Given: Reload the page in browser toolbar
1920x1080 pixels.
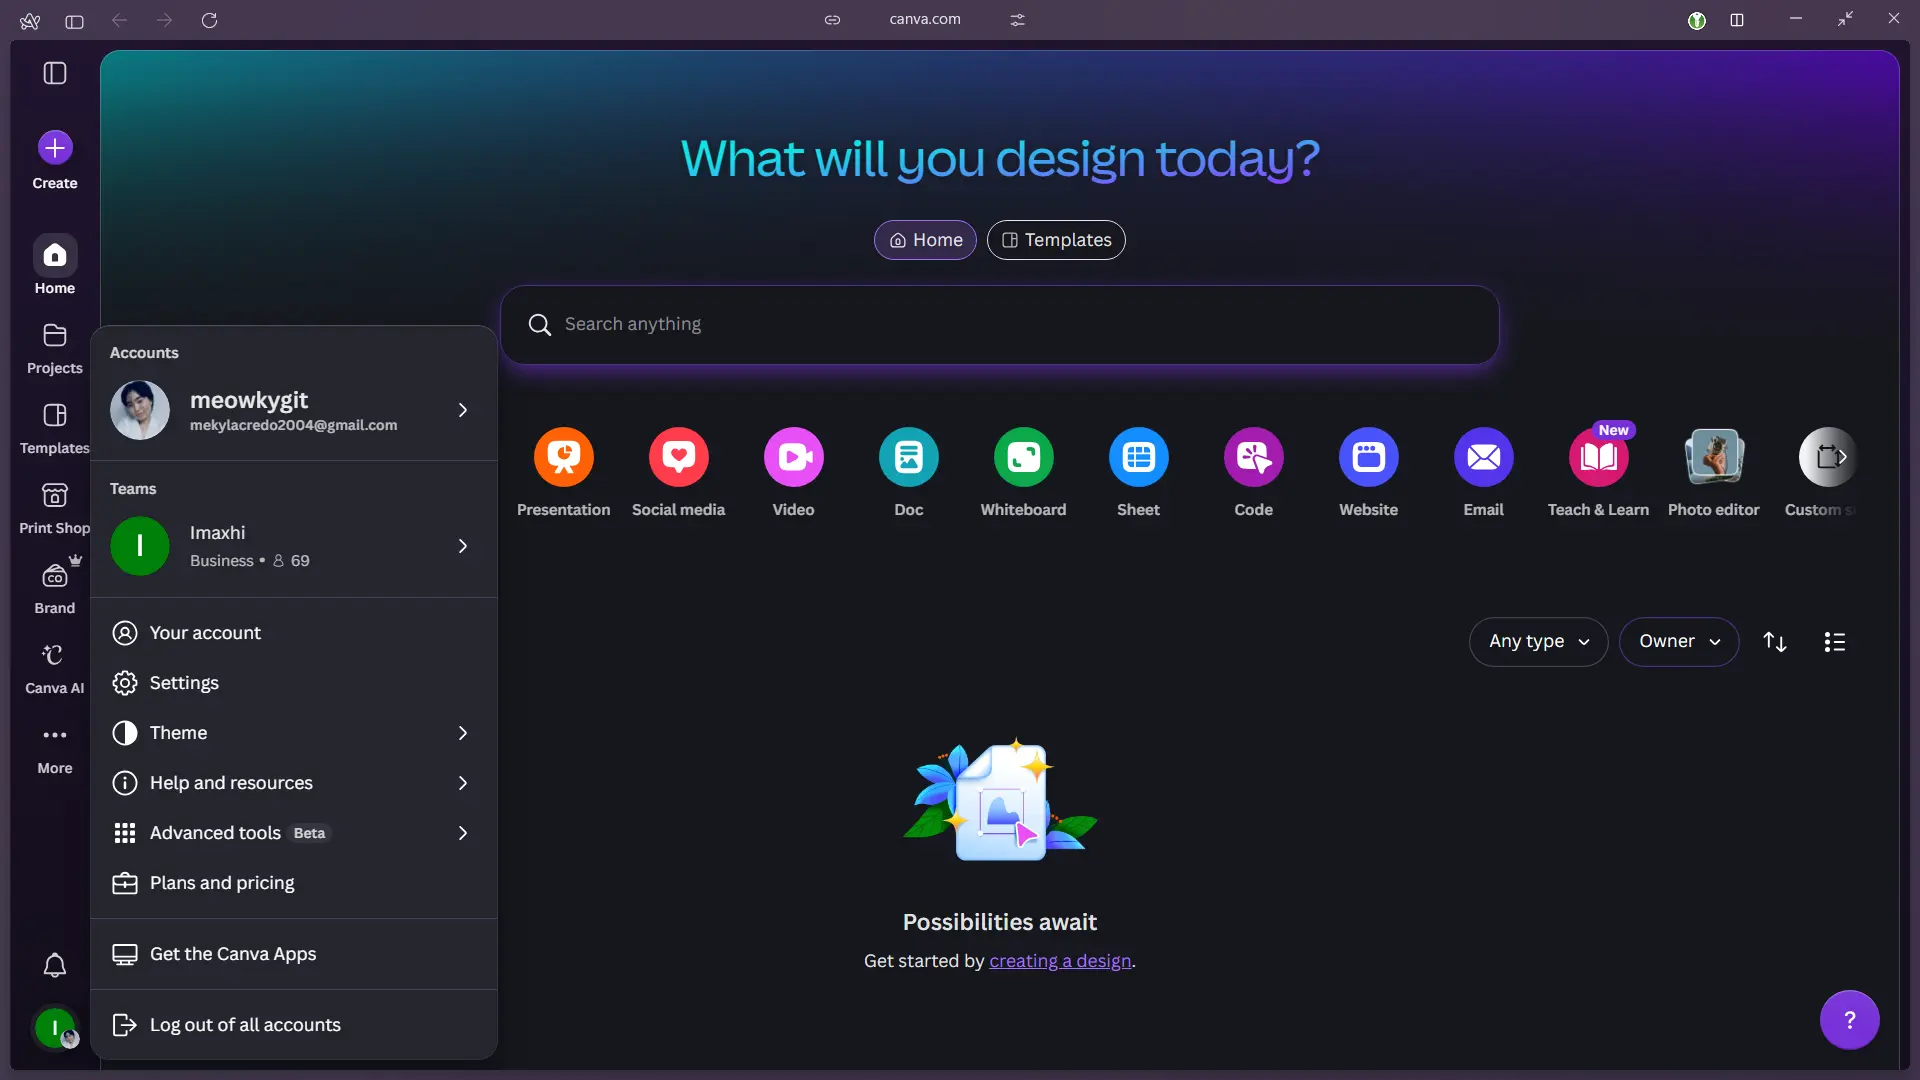Looking at the screenshot, I should click(209, 20).
